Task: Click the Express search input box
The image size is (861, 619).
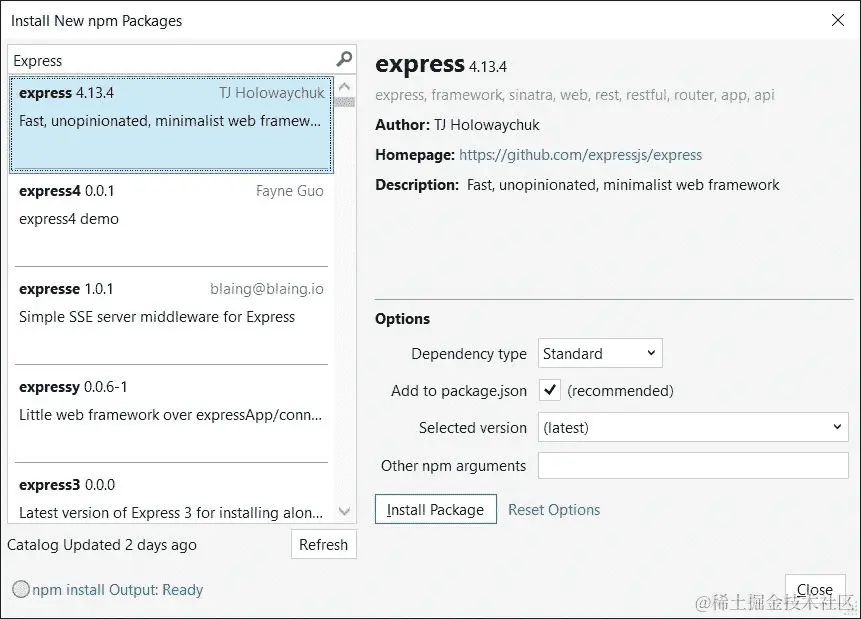Action: (x=170, y=60)
